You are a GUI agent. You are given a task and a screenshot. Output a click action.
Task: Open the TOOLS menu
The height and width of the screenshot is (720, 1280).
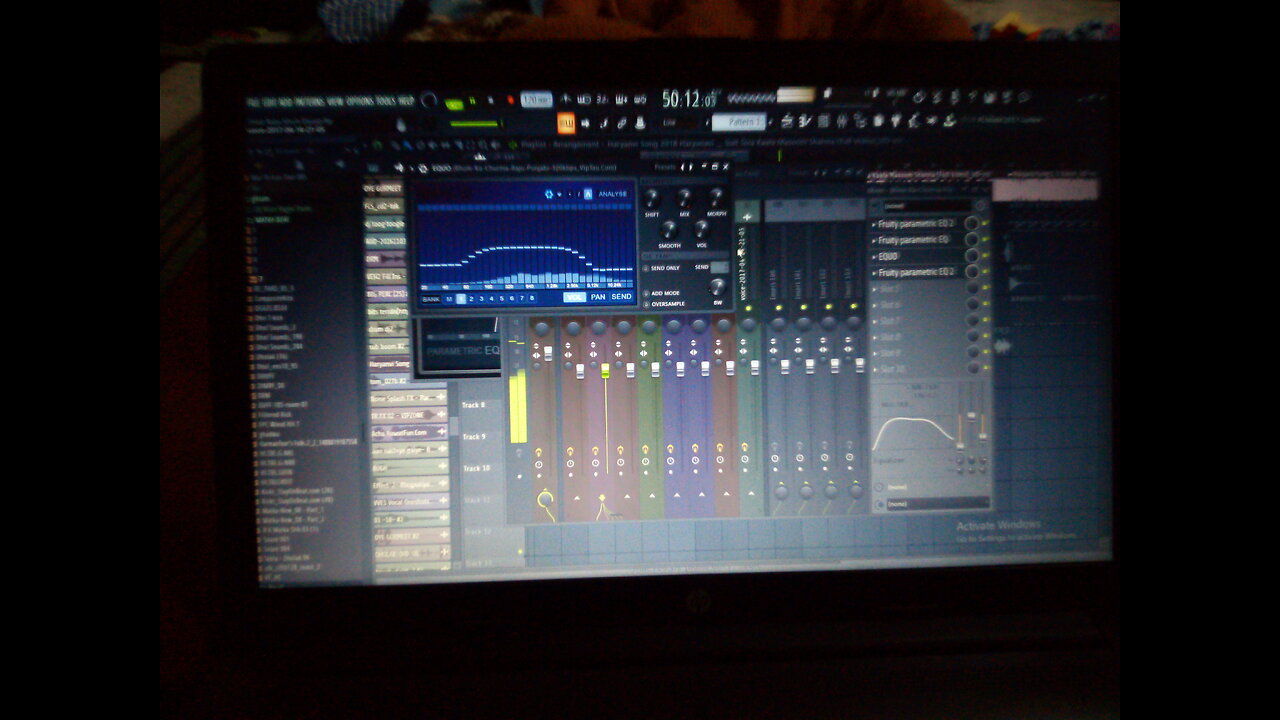386,102
